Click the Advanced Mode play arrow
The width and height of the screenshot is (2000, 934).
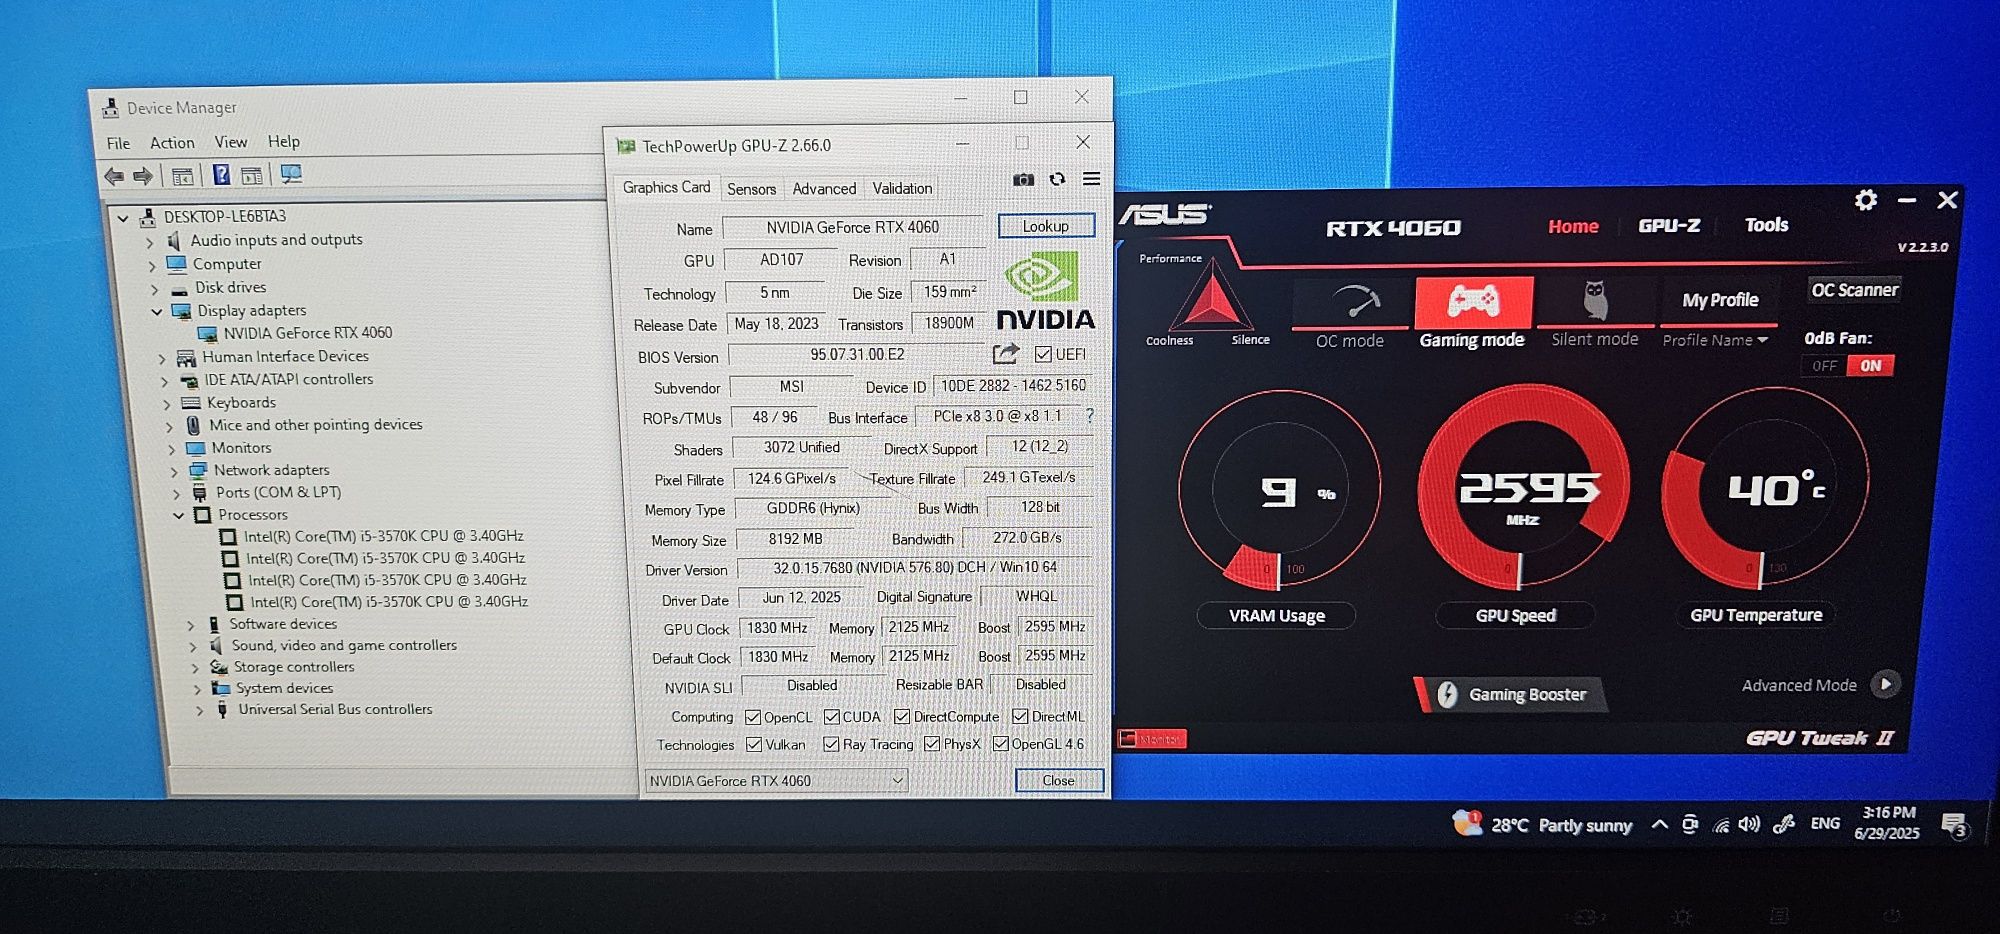point(1885,684)
